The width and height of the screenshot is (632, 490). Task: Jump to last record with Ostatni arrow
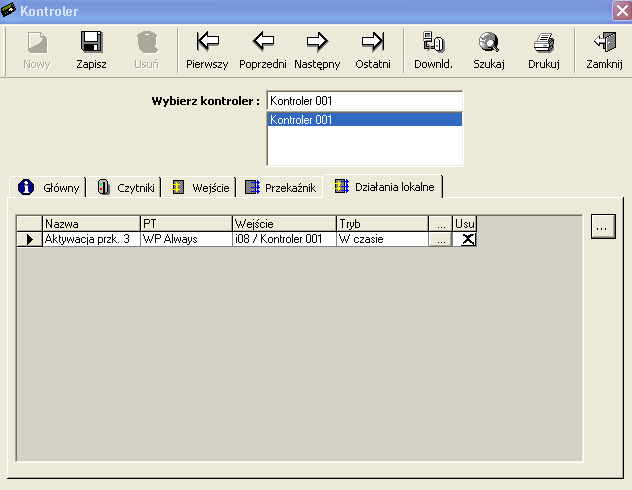(x=373, y=41)
